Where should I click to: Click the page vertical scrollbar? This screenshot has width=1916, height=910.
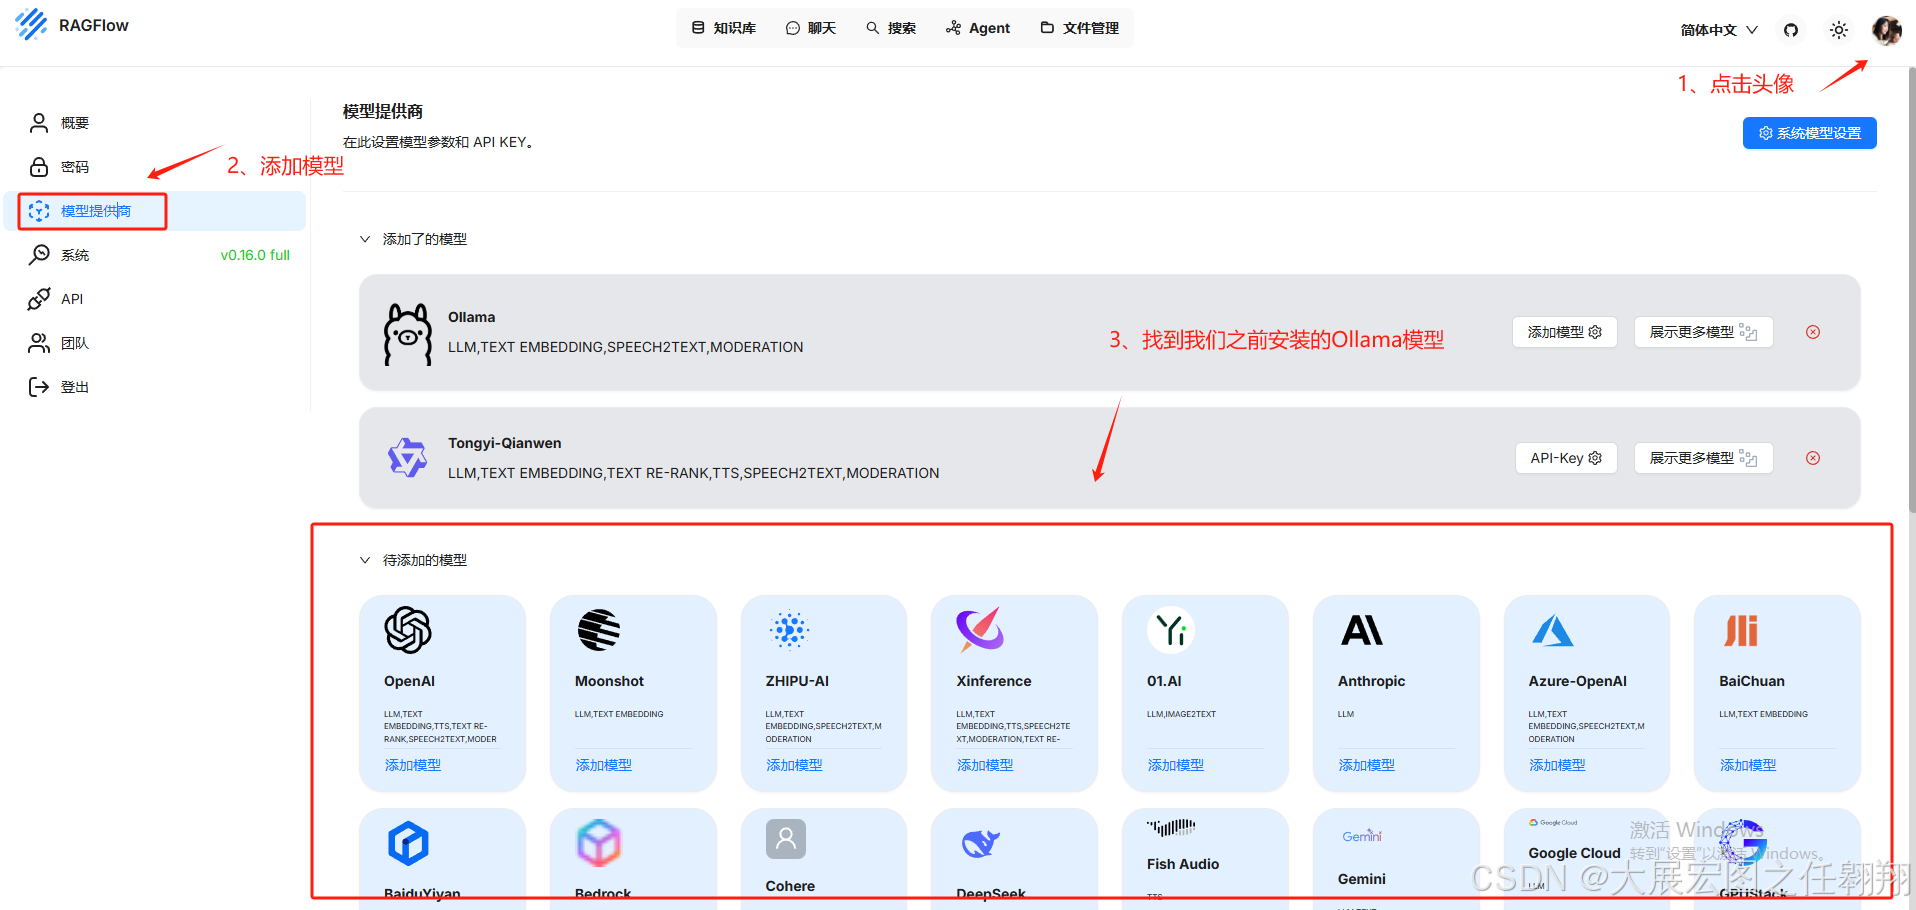[1911, 290]
